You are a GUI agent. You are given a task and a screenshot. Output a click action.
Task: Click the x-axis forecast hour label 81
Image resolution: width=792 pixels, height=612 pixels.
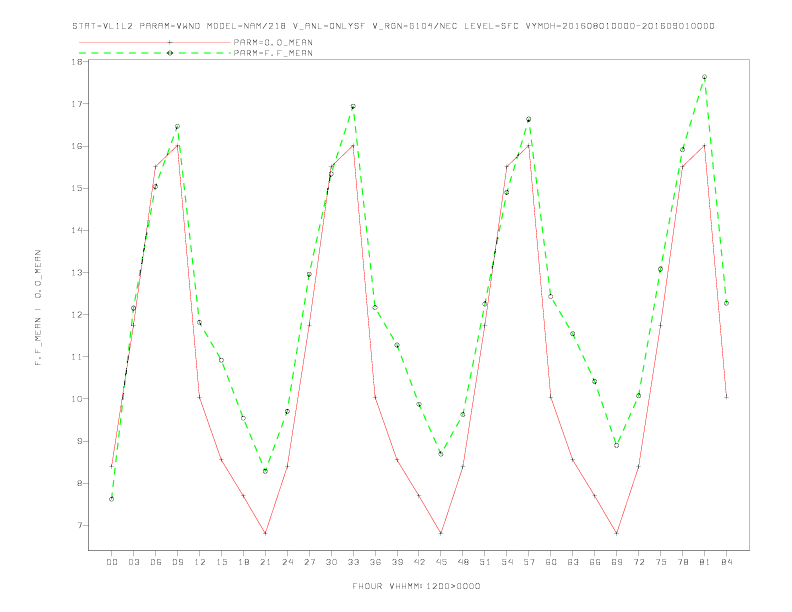coord(705,562)
